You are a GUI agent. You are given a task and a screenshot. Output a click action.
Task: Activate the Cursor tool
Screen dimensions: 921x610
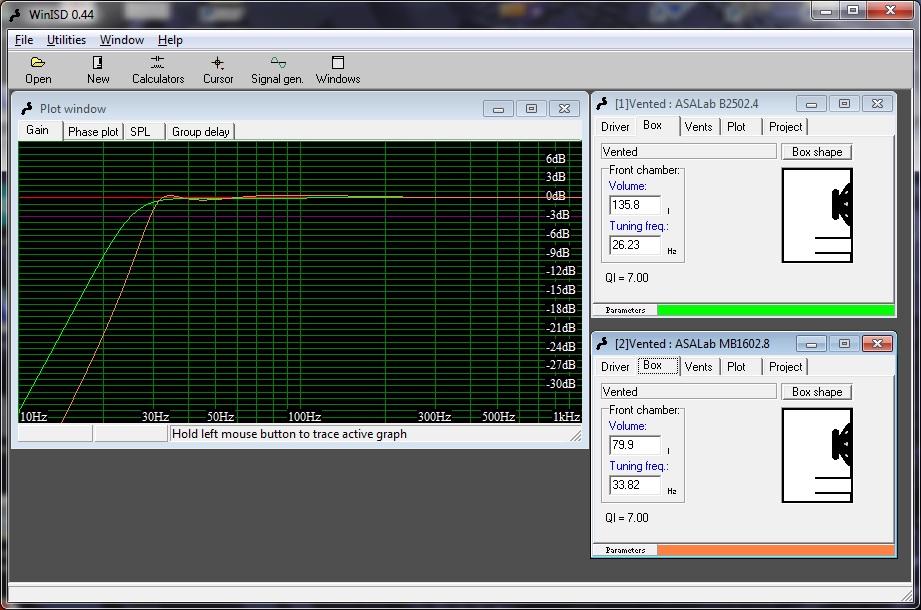click(218, 69)
